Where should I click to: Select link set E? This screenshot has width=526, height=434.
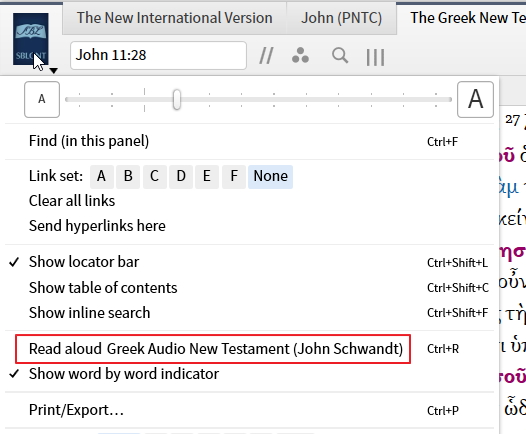point(207,176)
